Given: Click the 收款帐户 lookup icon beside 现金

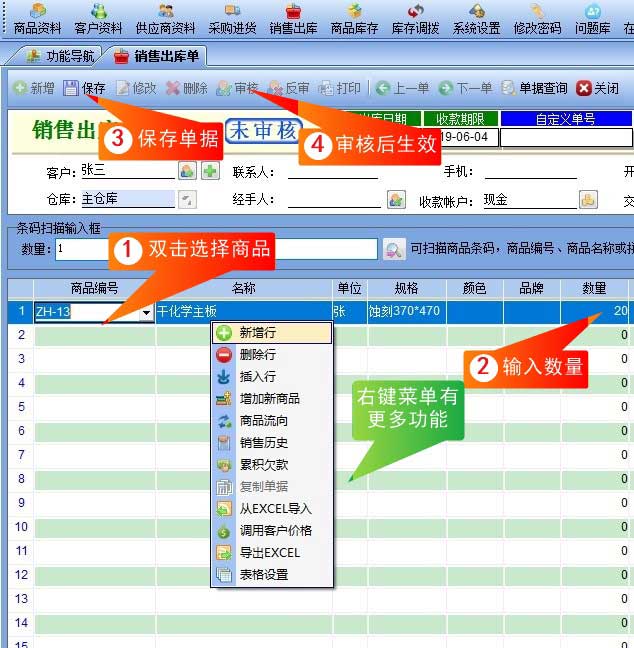Looking at the screenshot, I should click(588, 200).
